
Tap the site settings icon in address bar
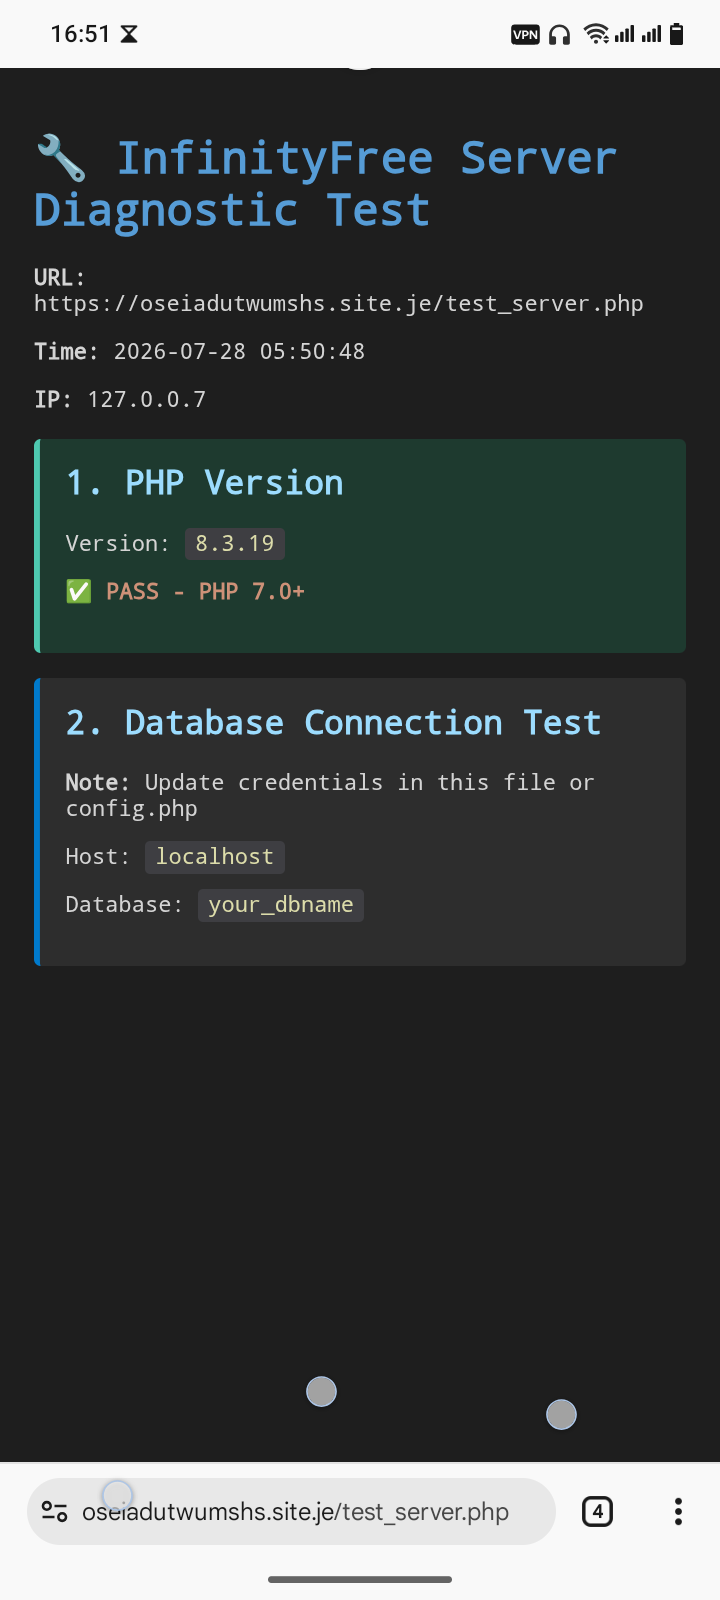[x=54, y=1511]
